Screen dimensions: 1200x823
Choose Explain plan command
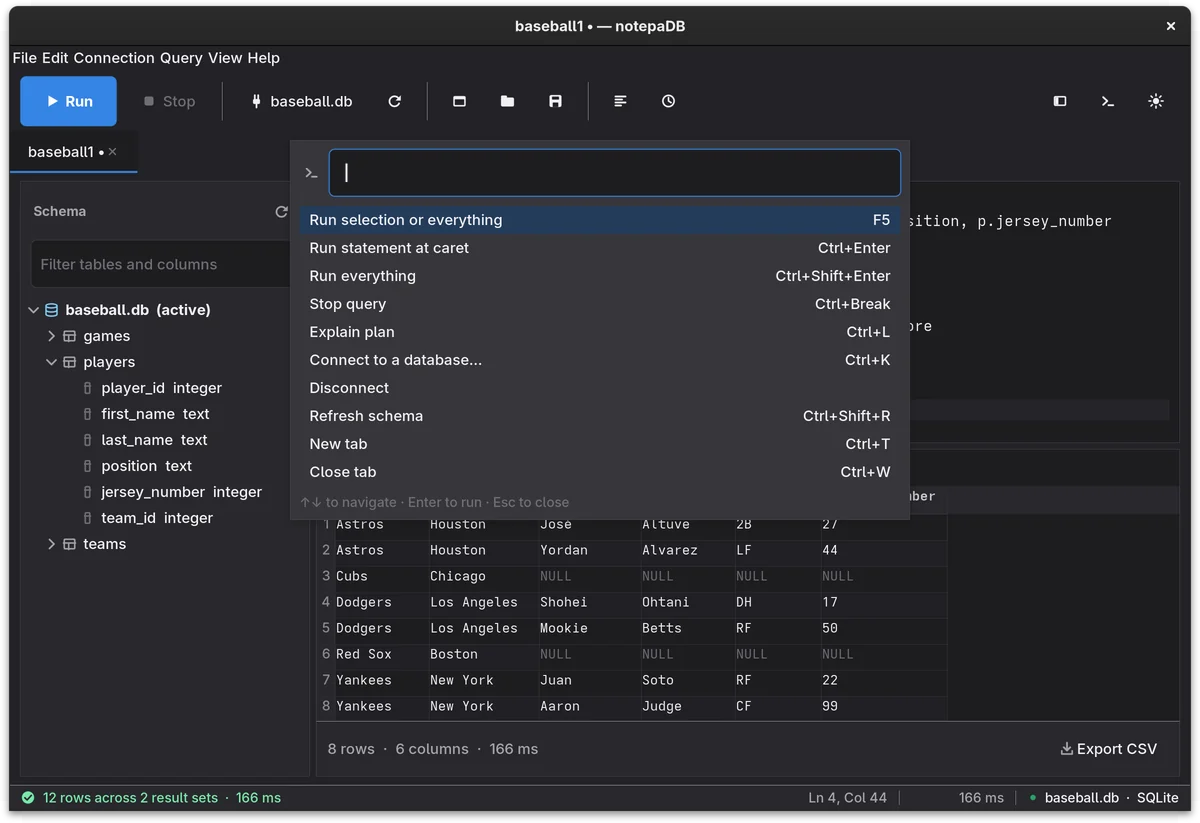pyautogui.click(x=600, y=332)
